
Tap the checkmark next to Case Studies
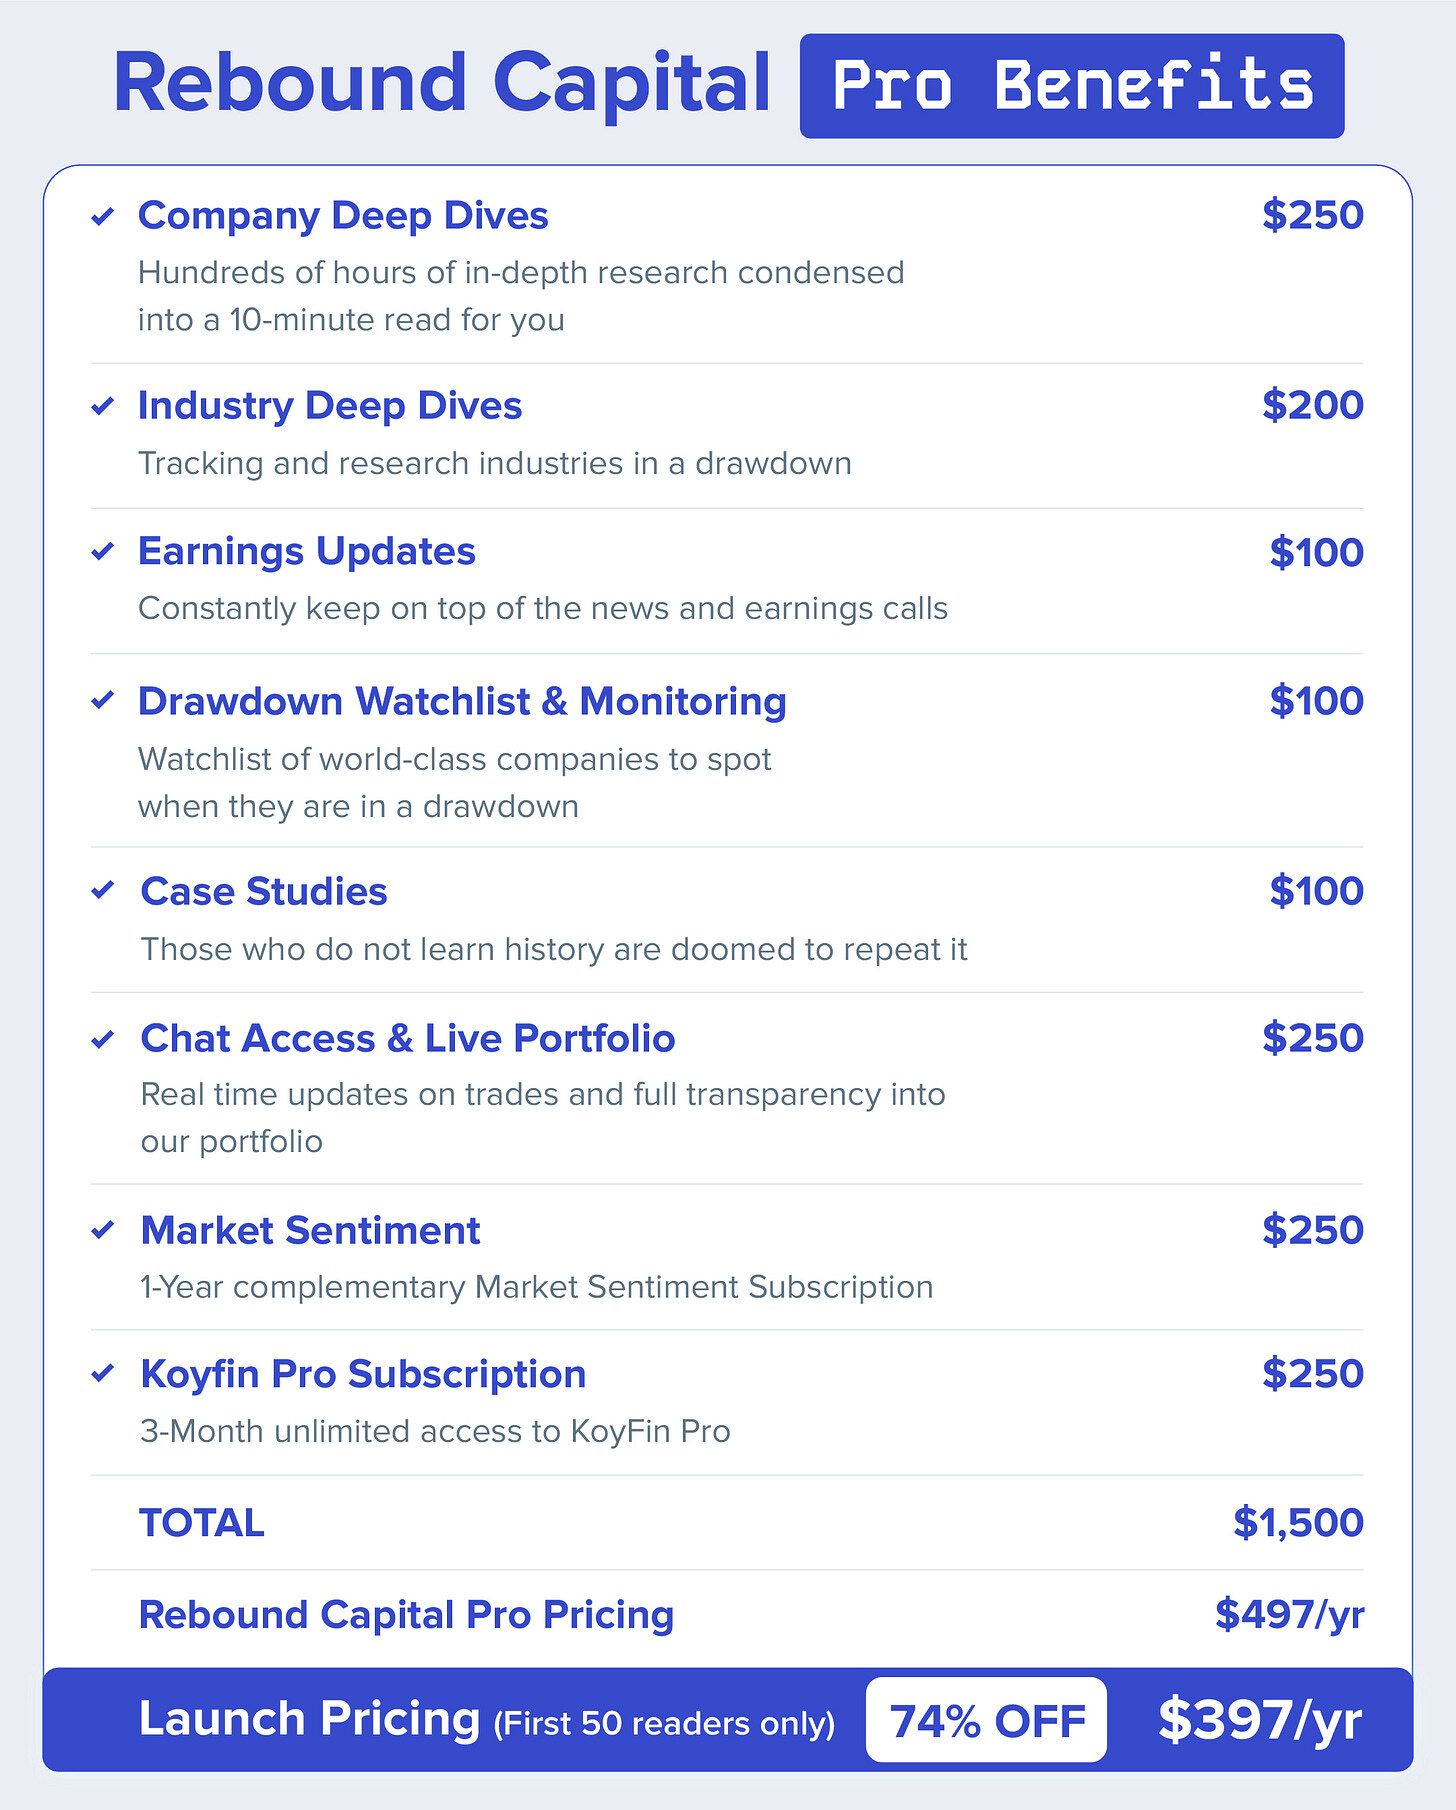coord(103,890)
